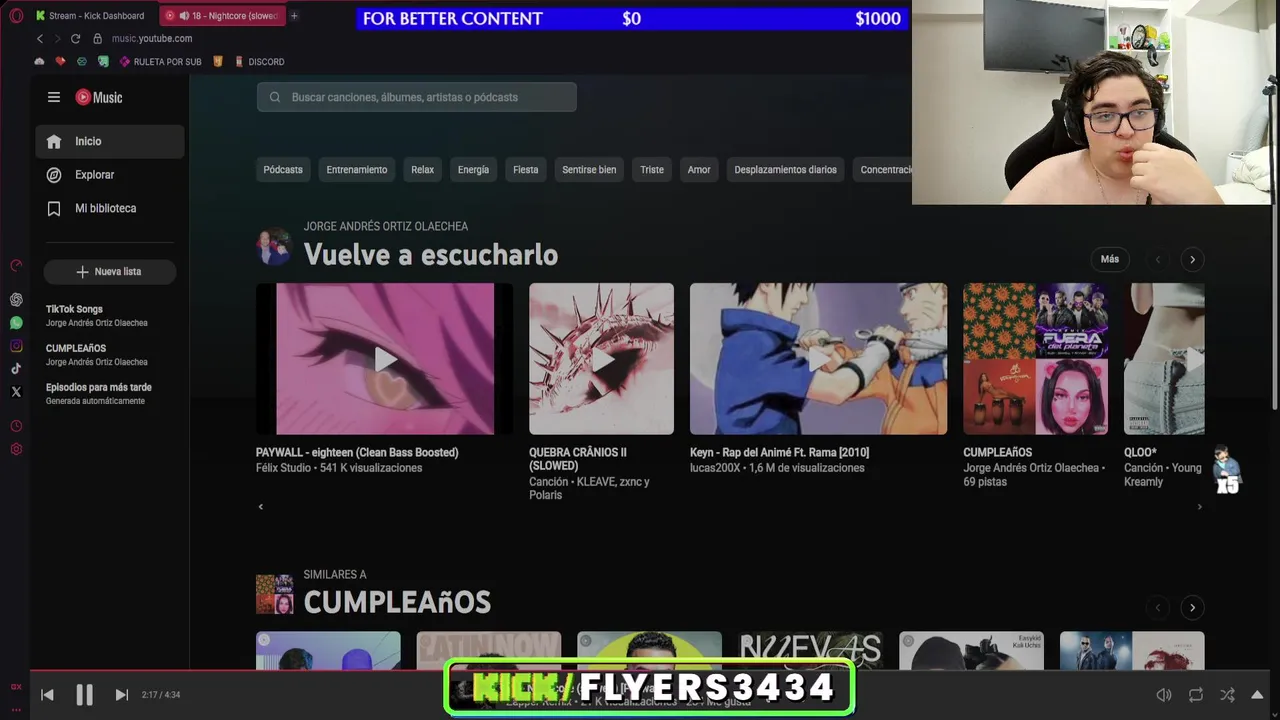Select Inicio in the sidebar
The height and width of the screenshot is (720, 1280).
coord(110,141)
